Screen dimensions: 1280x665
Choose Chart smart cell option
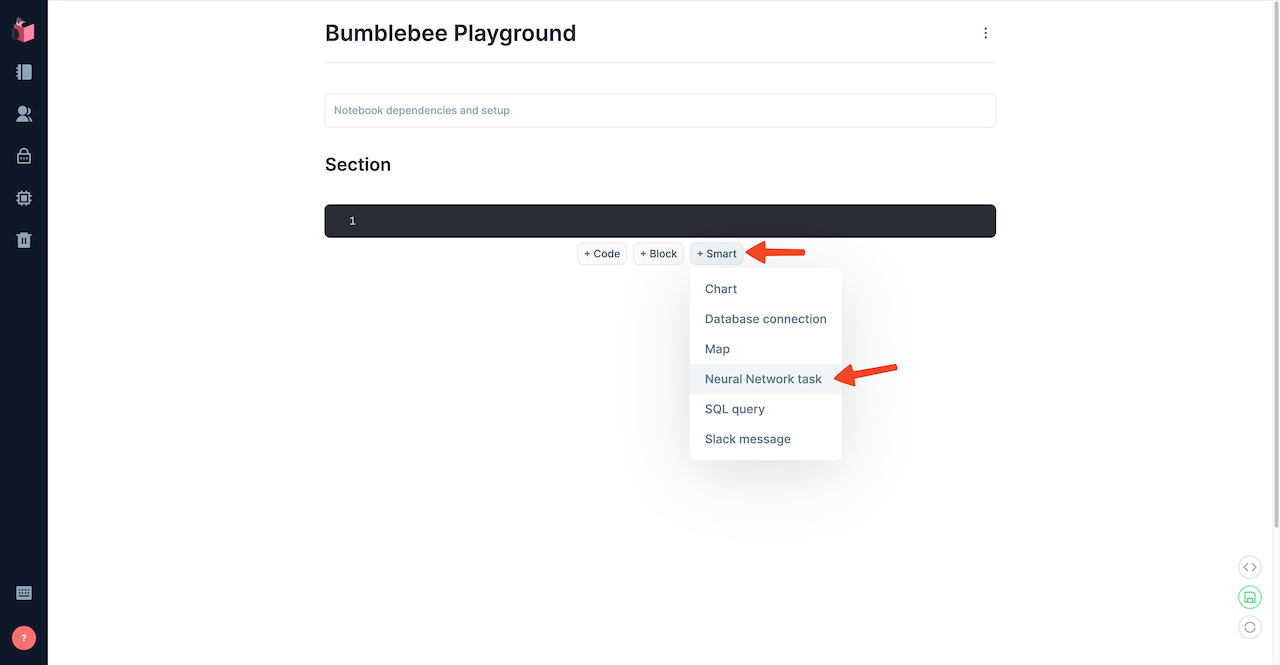point(721,289)
